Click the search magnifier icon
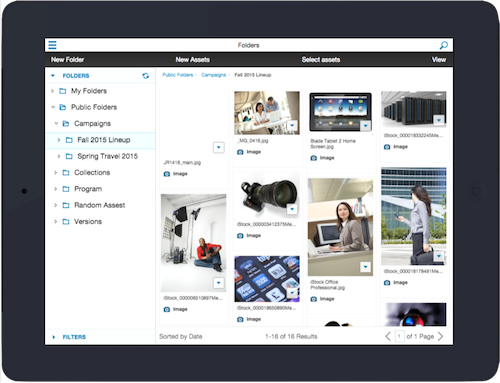Image resolution: width=500 pixels, height=383 pixels. point(444,45)
